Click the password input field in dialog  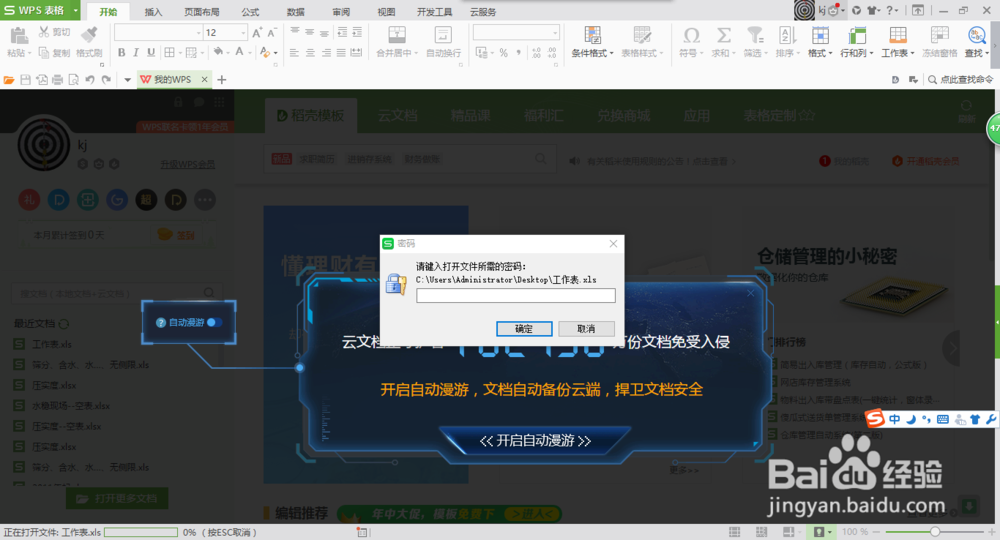[x=515, y=295]
